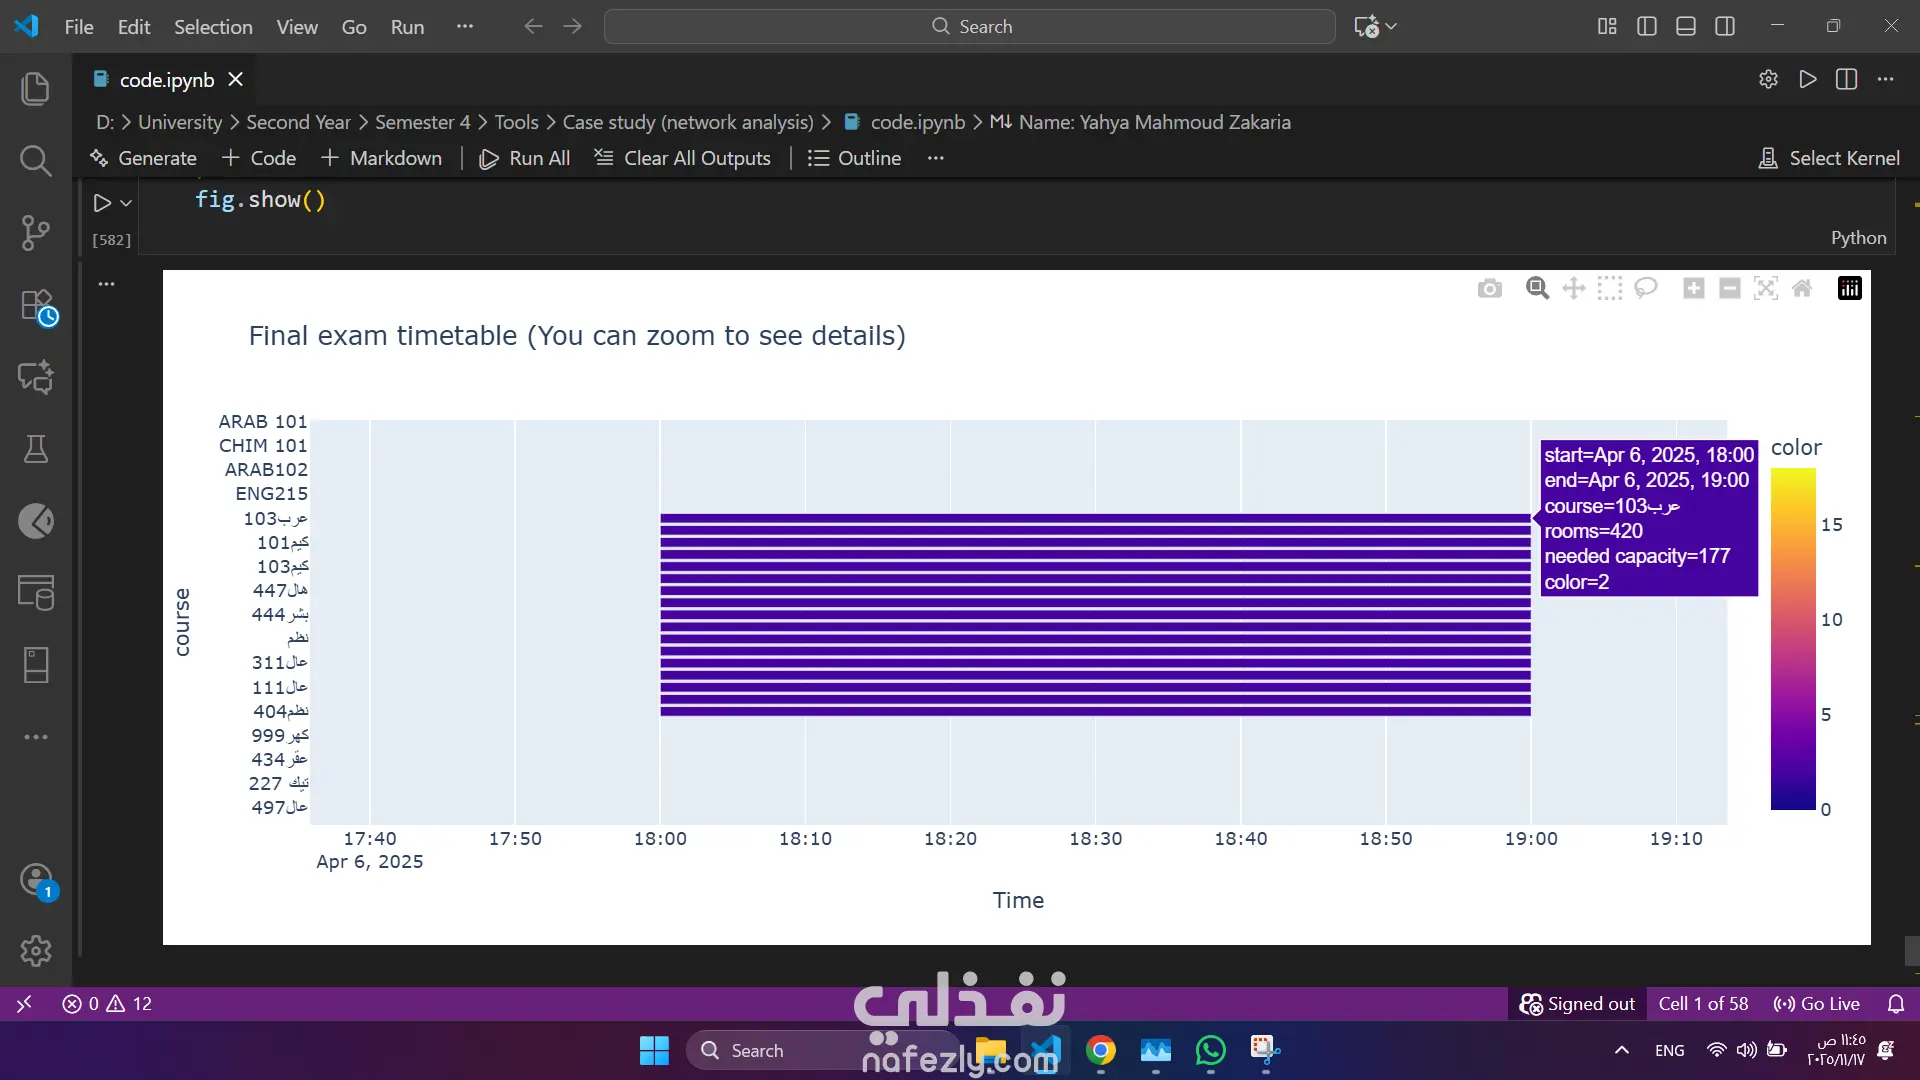Screen dimensions: 1920x1080
Task: Select the Plotly zoom tool
Action: pyautogui.click(x=1537, y=289)
